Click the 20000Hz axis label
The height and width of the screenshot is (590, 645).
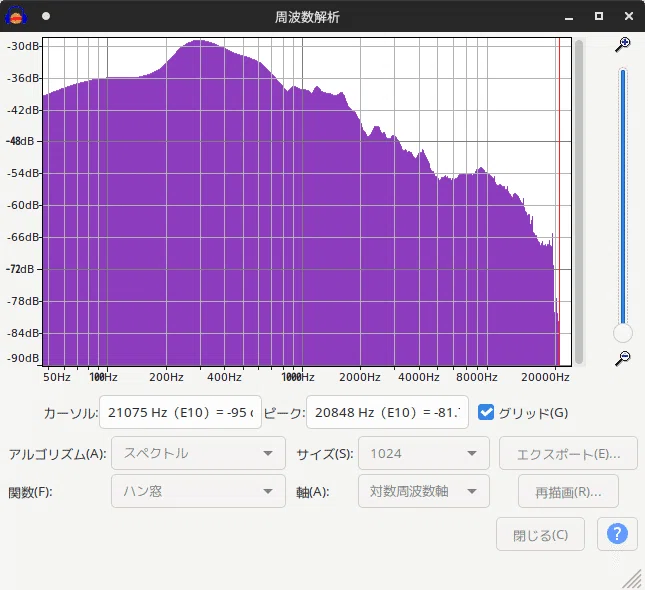click(545, 377)
